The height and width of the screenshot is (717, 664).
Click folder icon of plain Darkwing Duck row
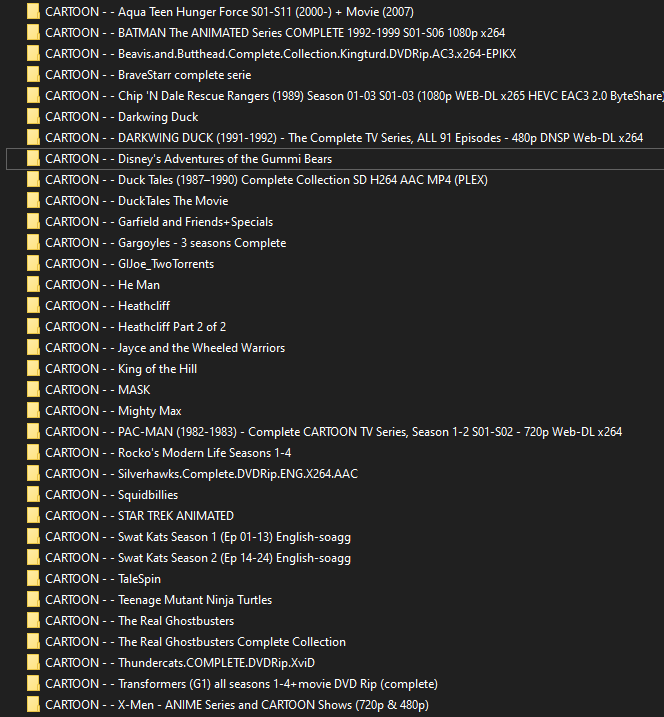pos(33,117)
